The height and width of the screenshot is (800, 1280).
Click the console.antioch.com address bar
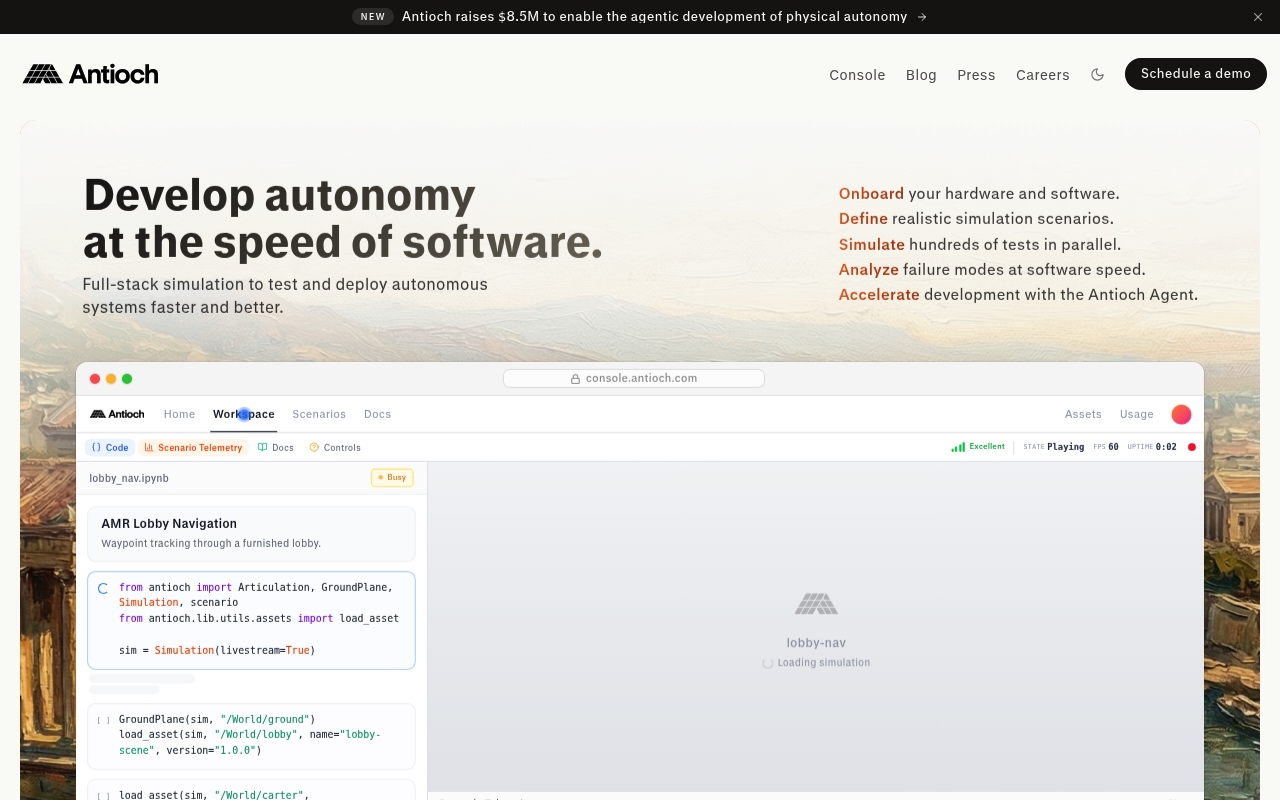[634, 378]
